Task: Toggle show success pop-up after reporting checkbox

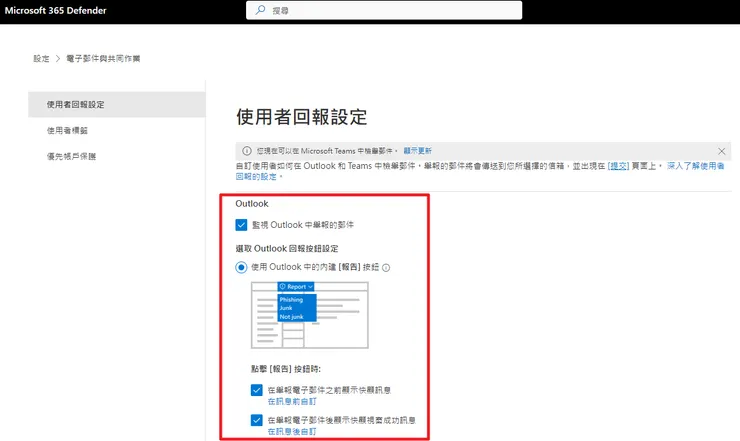Action: (257, 420)
